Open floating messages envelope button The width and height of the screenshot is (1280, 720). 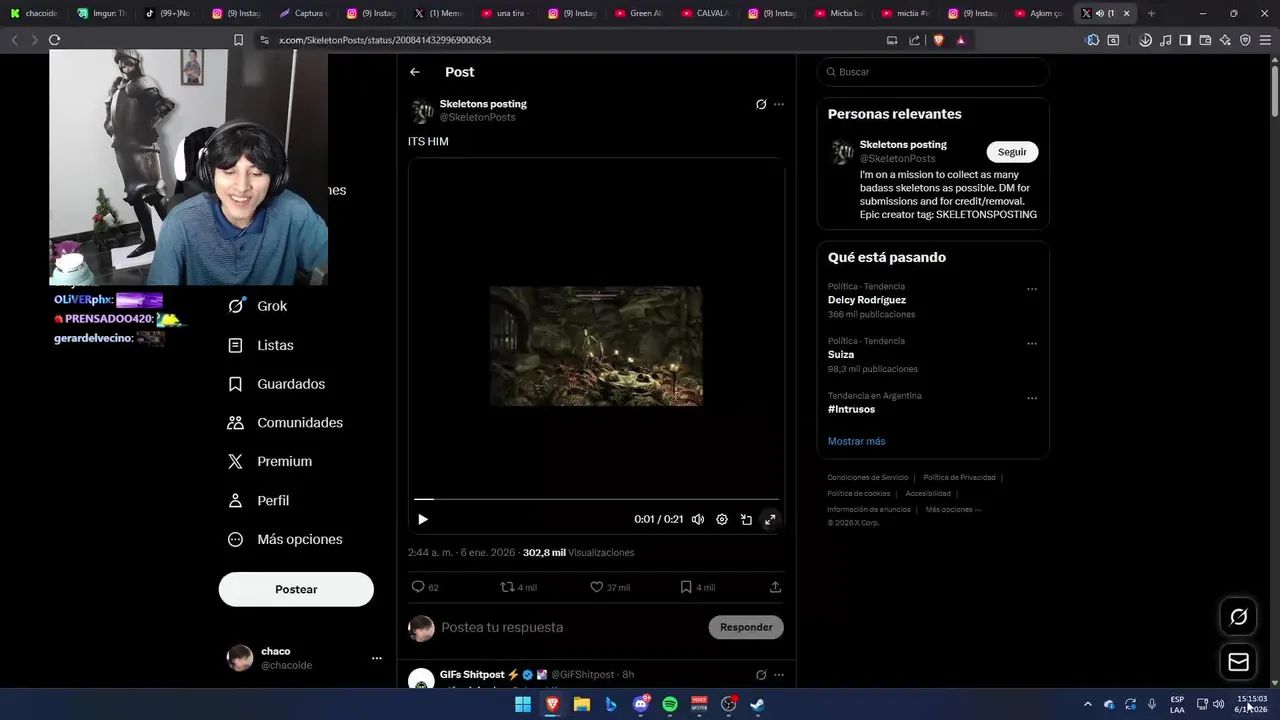1238,662
